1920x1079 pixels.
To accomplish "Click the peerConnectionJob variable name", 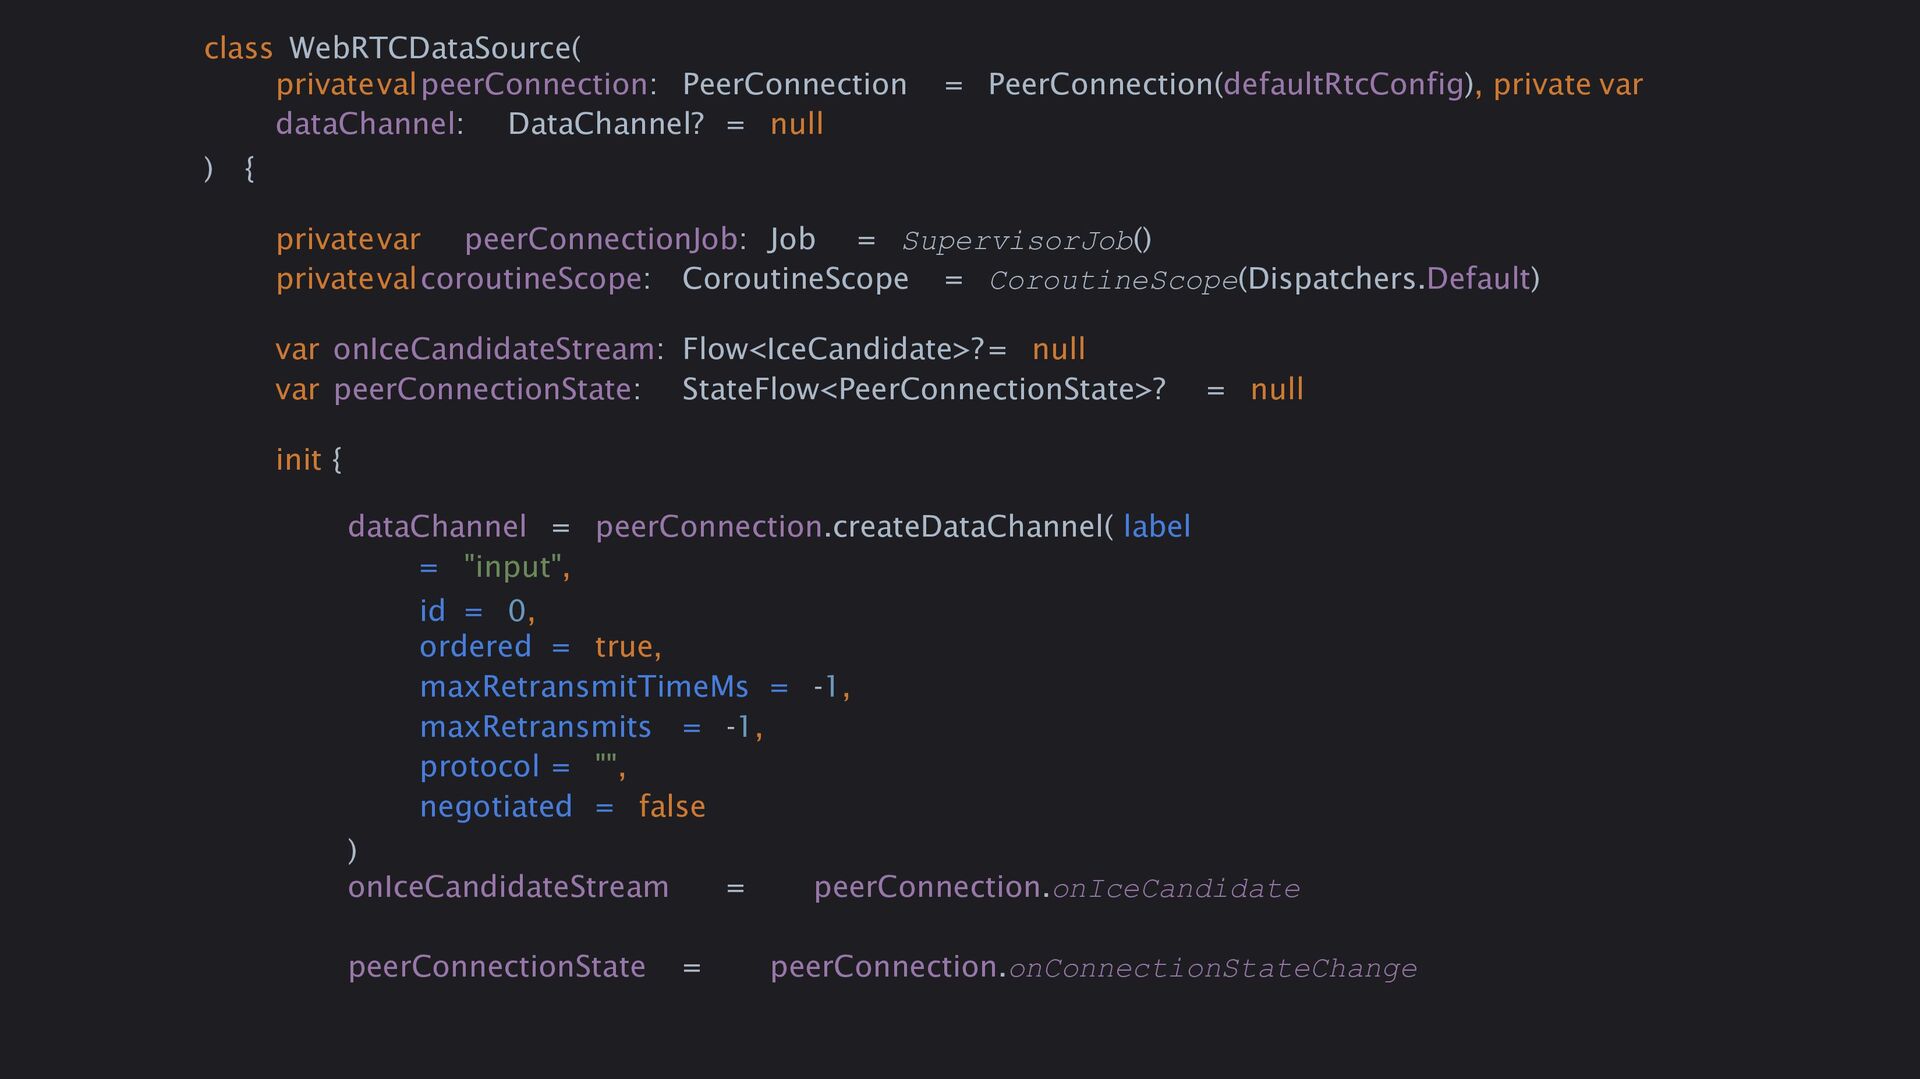I will (x=600, y=240).
